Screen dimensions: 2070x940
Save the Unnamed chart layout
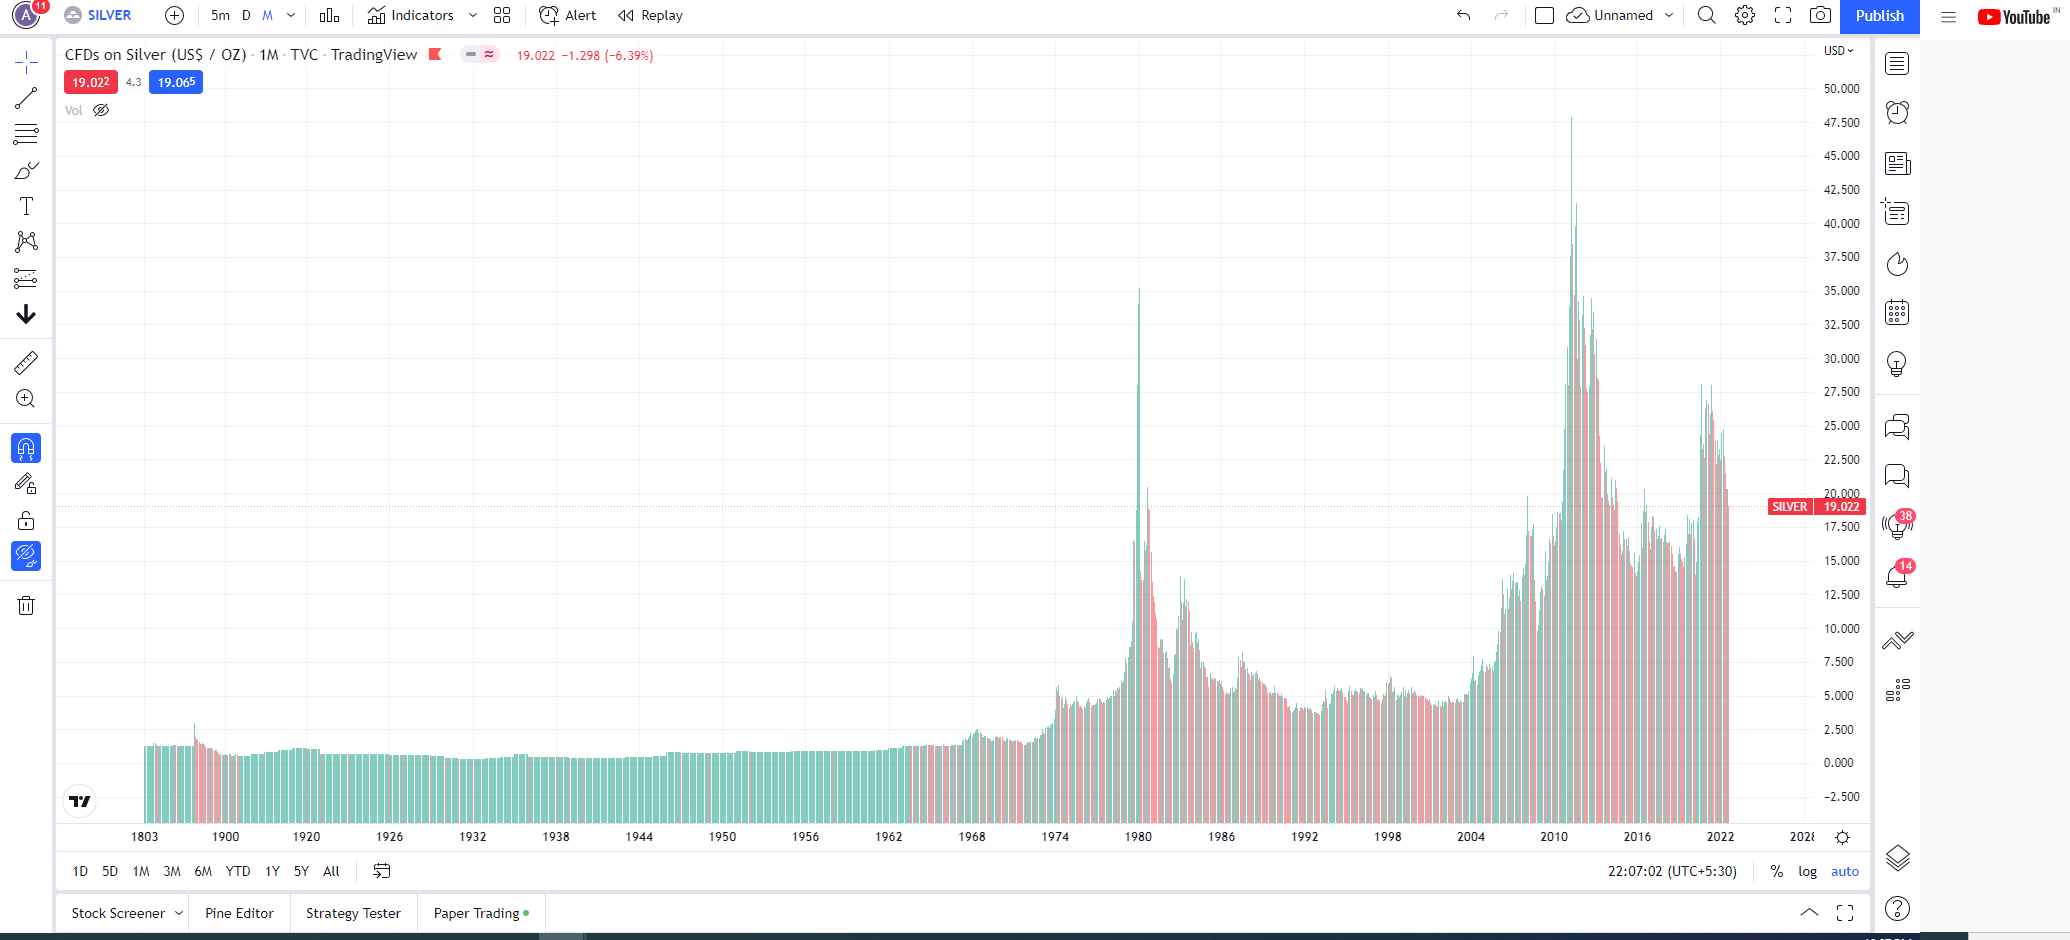click(1609, 15)
